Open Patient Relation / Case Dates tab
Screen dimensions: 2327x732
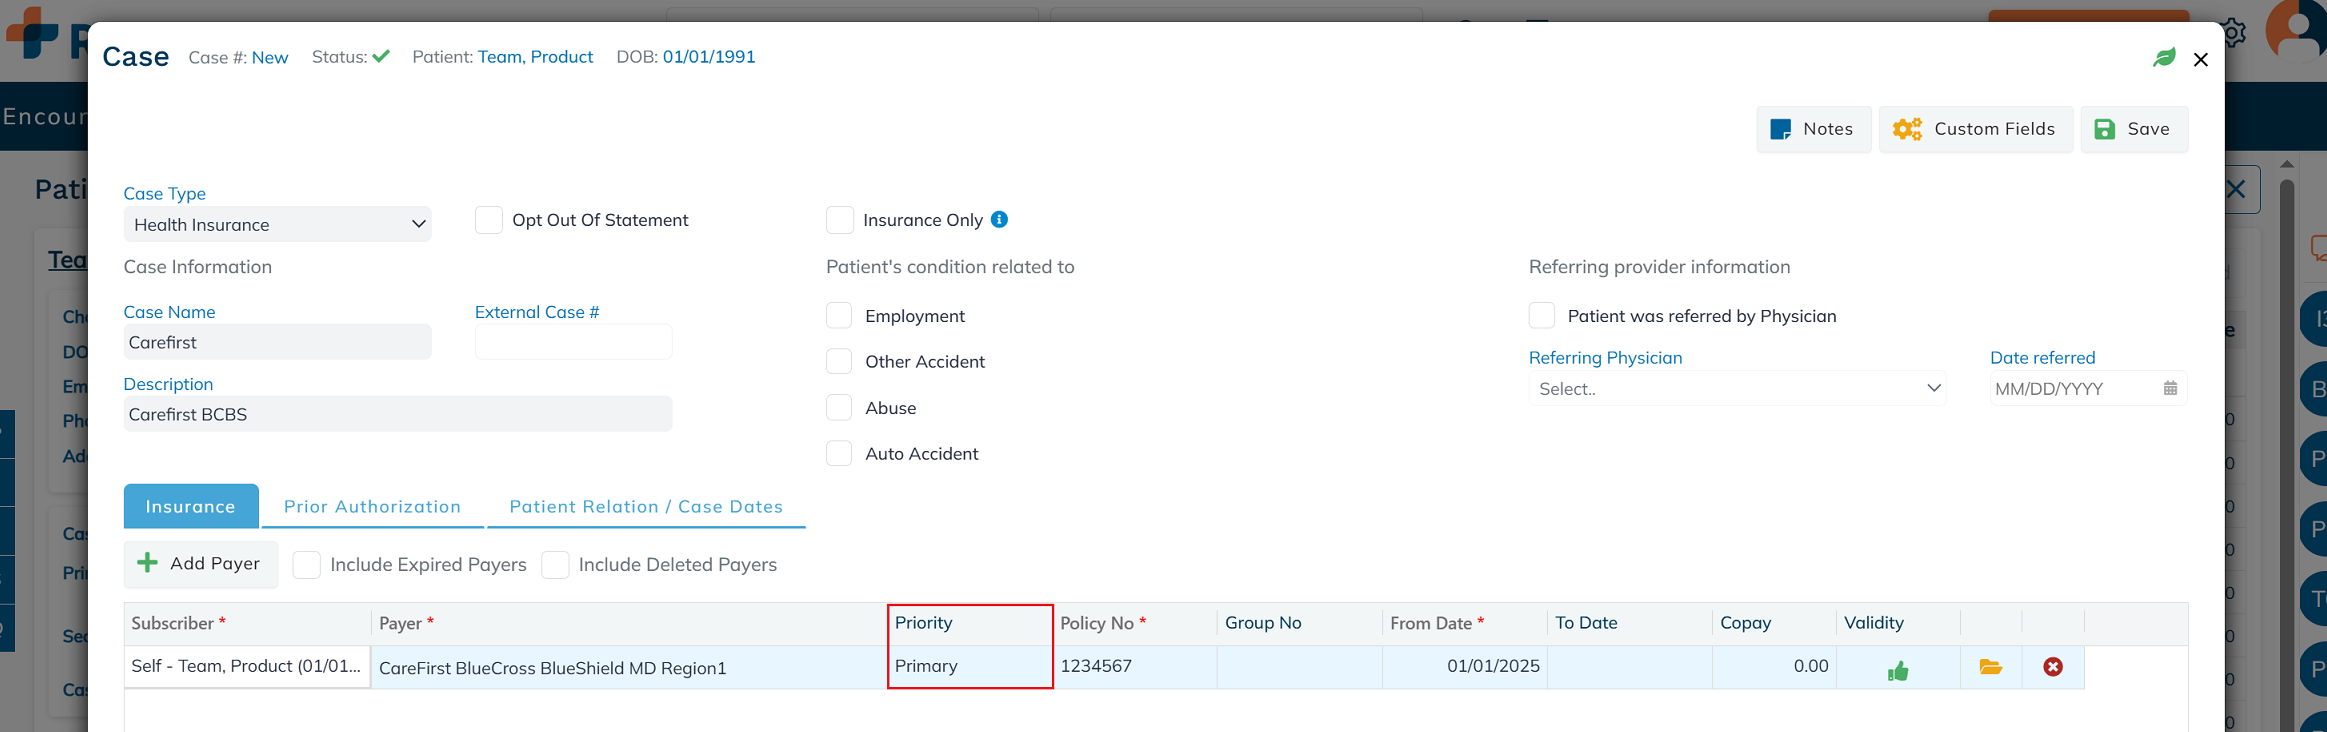click(x=646, y=507)
